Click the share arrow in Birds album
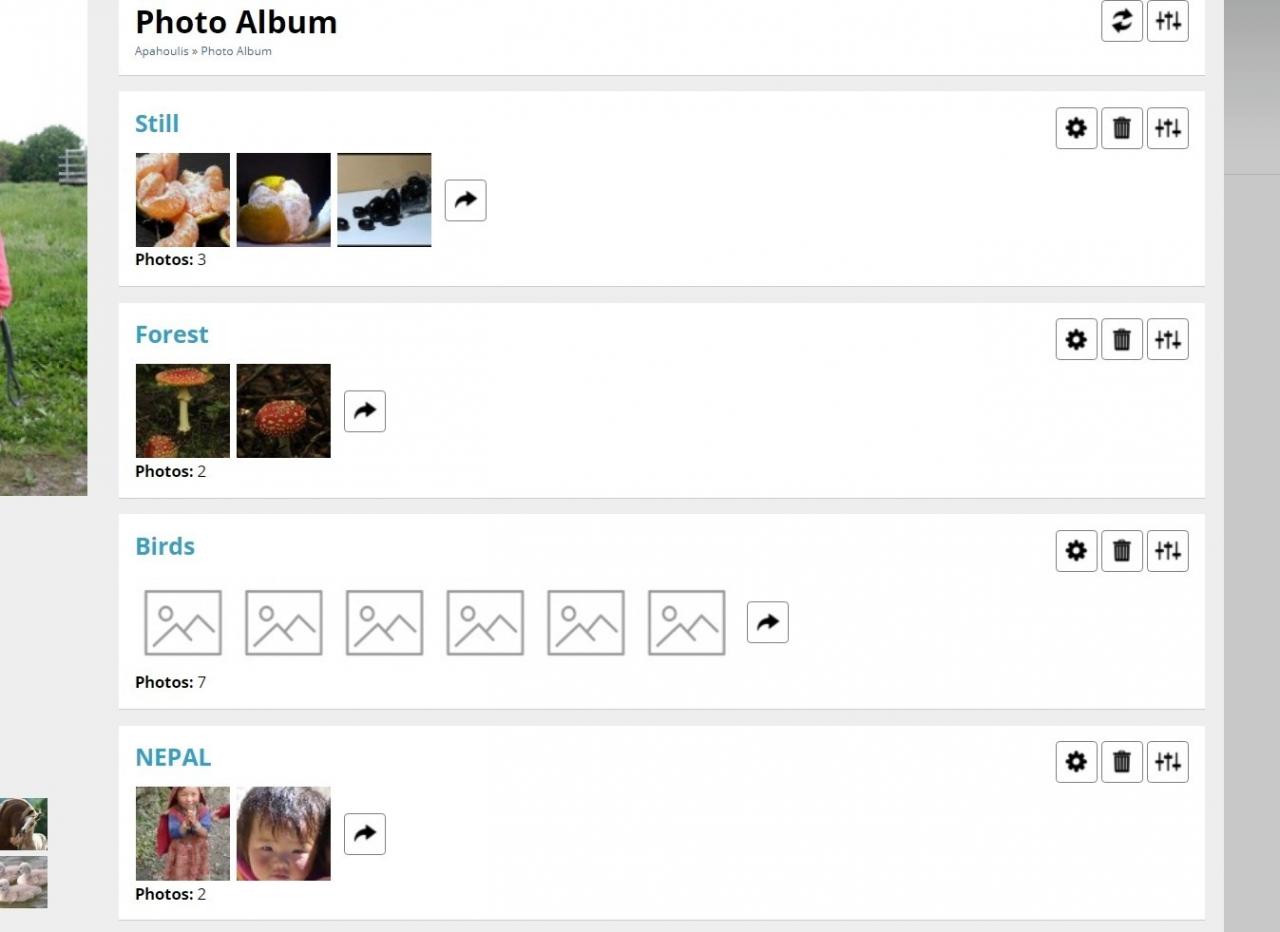1280x932 pixels. pyautogui.click(x=767, y=622)
